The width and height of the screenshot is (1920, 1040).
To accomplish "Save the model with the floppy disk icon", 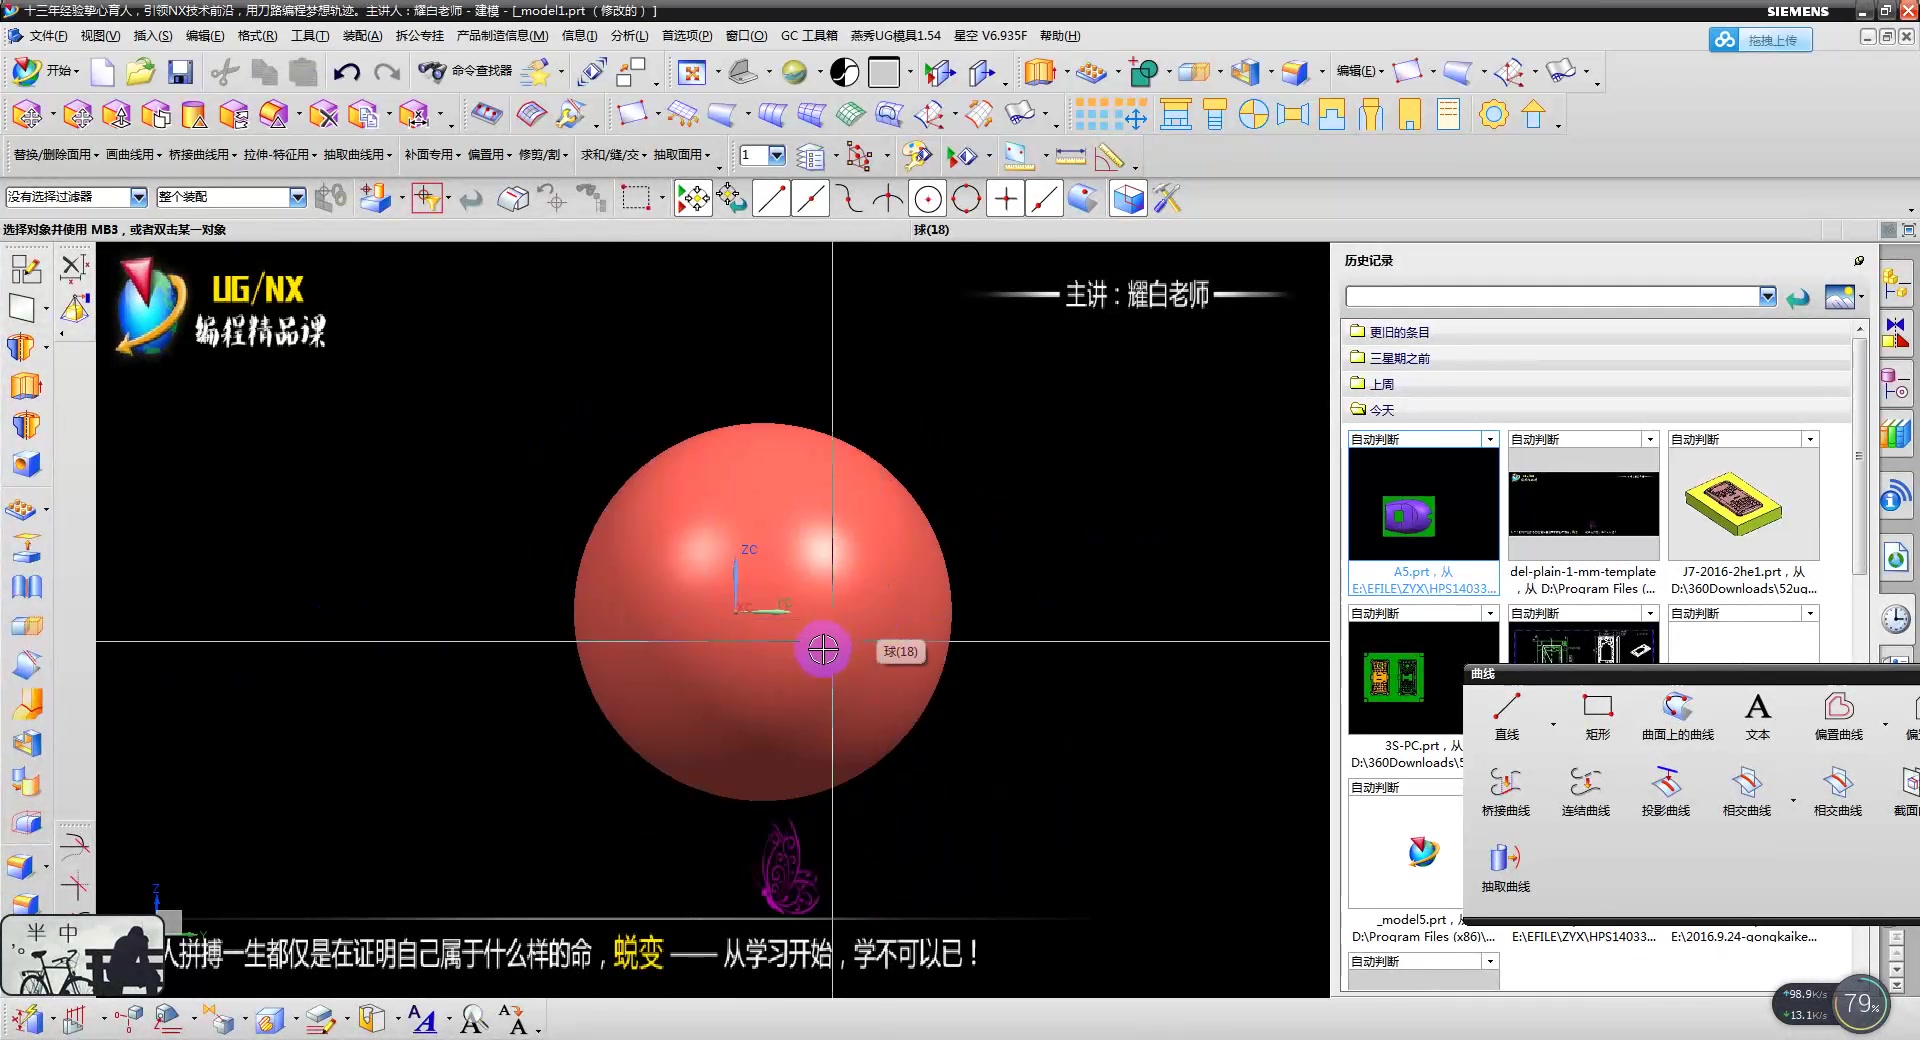I will tap(180, 72).
